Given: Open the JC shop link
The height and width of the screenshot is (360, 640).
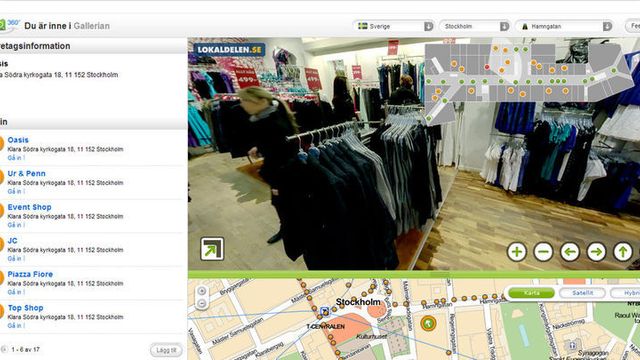Looking at the screenshot, I should (x=12, y=240).
